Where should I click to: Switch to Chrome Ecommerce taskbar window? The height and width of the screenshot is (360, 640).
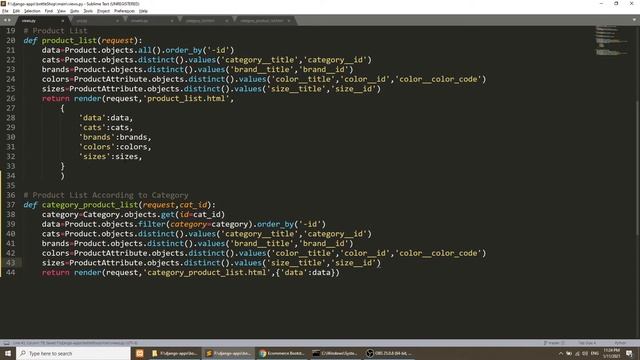(282, 353)
